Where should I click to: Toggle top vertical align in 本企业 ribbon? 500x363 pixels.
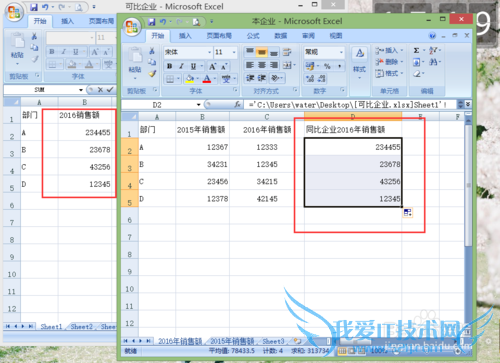250,52
